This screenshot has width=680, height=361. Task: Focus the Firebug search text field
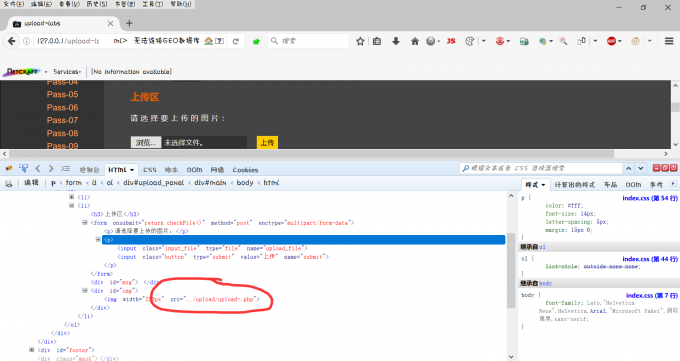pyautogui.click(x=541, y=168)
